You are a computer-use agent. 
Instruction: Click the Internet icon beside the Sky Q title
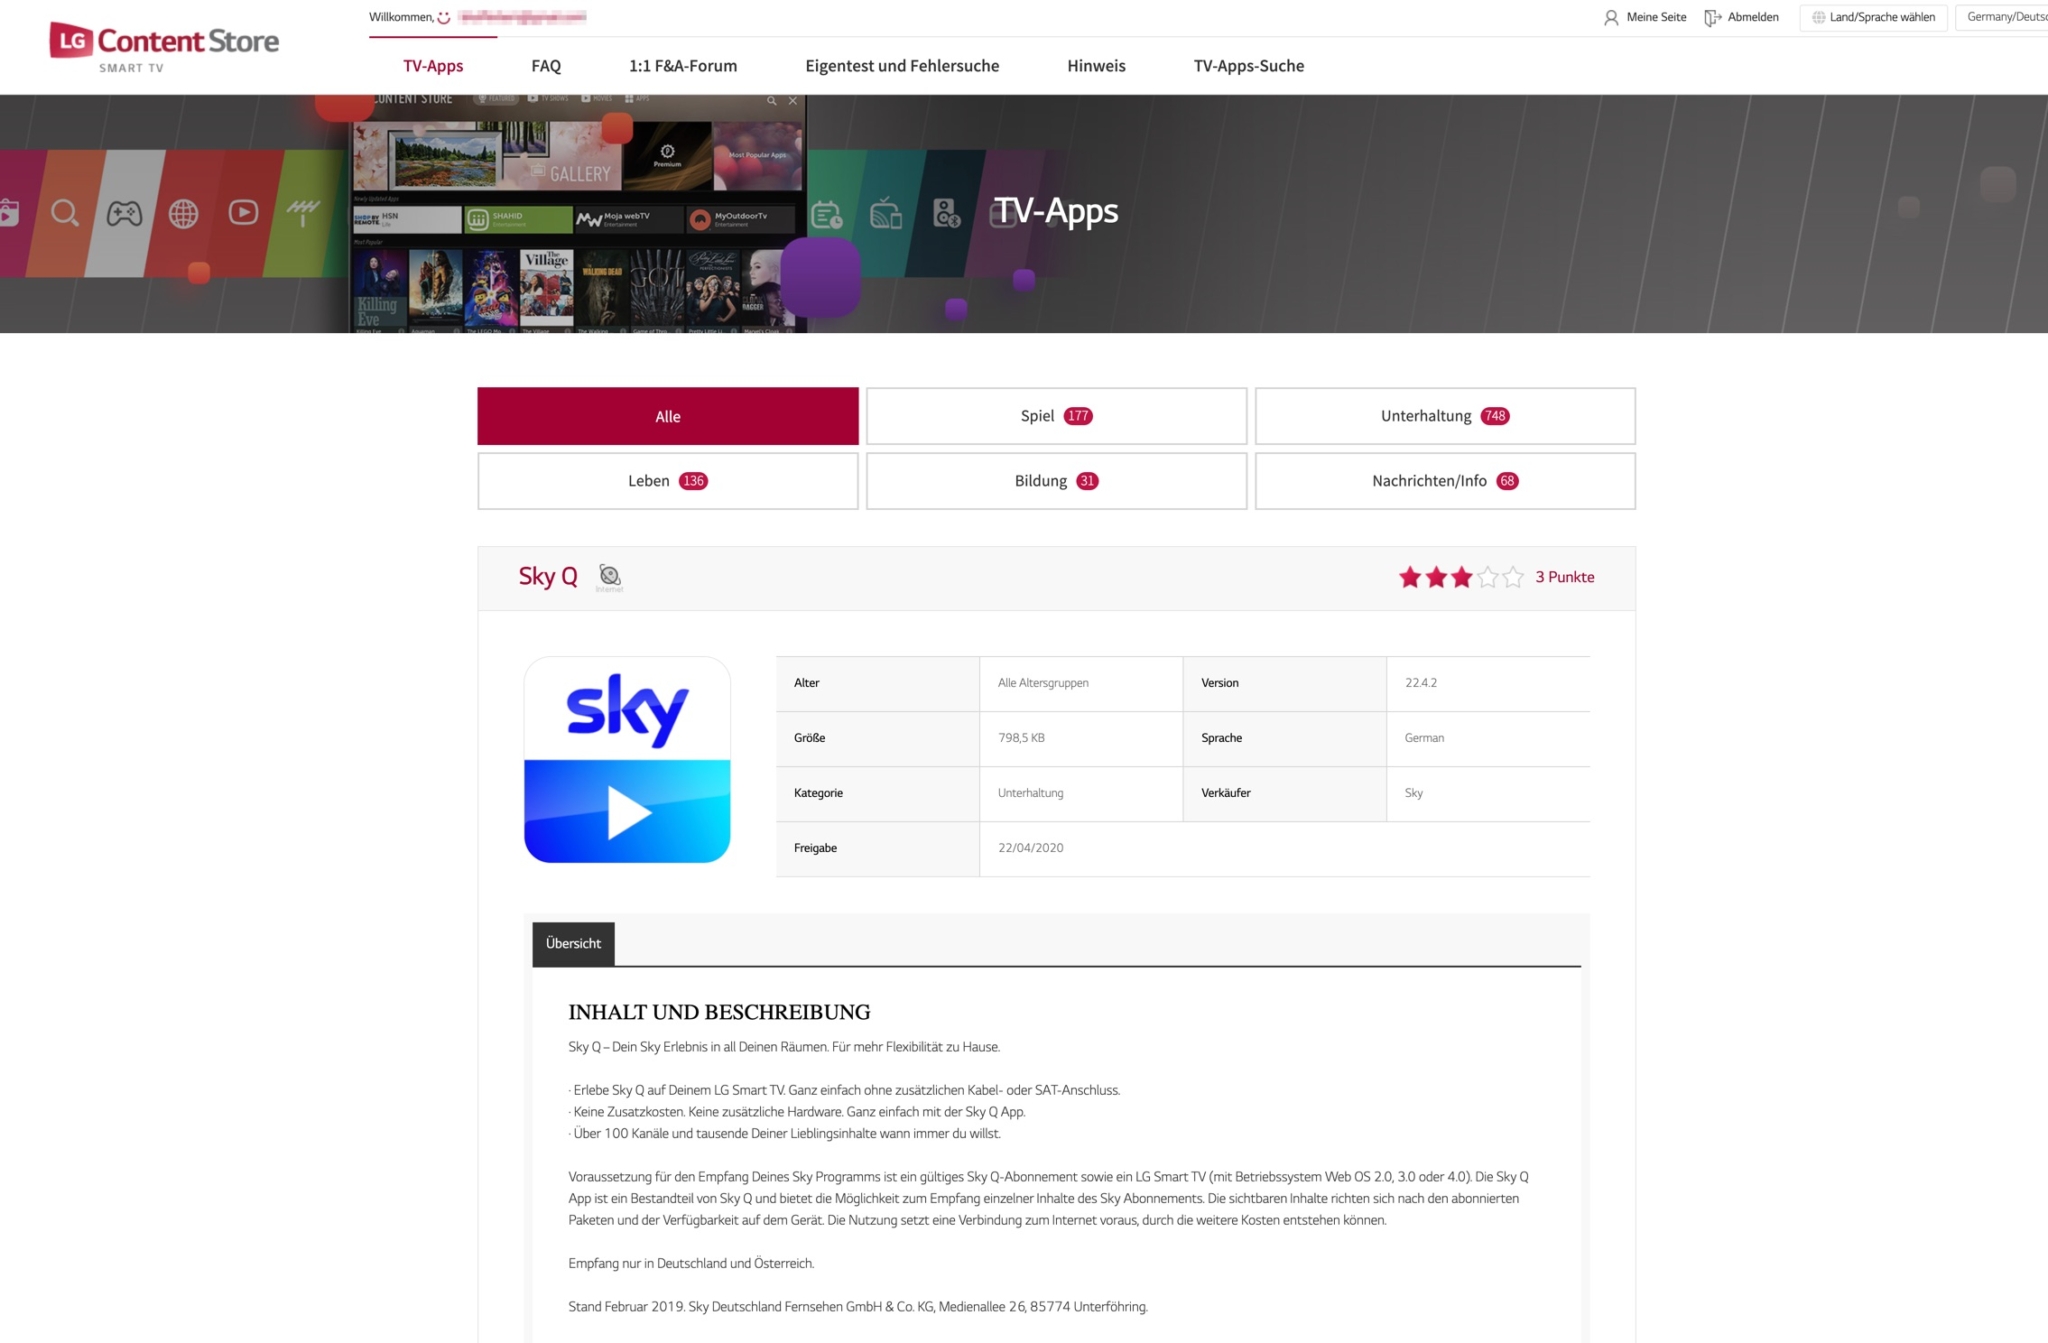(x=610, y=573)
